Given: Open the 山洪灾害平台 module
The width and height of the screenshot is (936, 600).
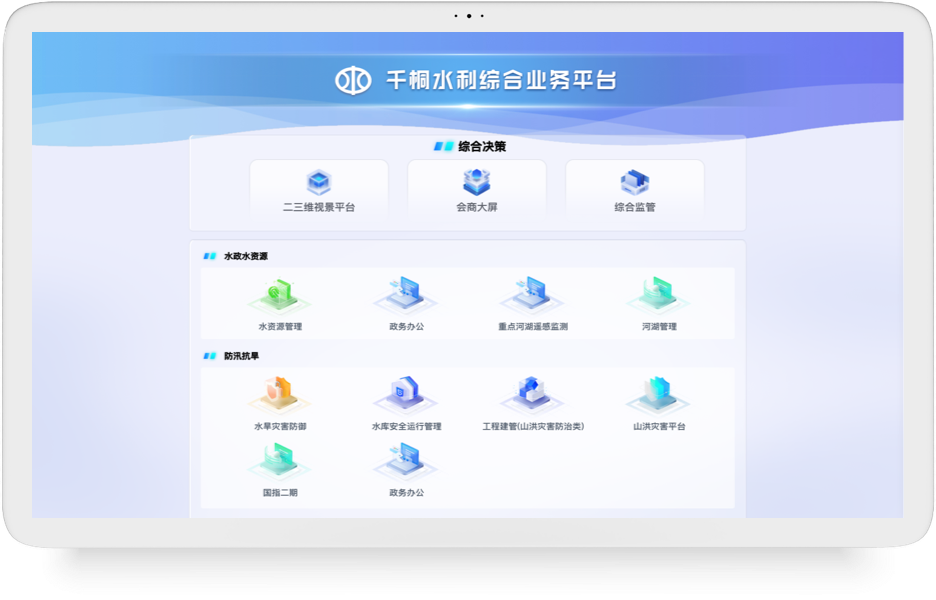Looking at the screenshot, I should [x=659, y=403].
